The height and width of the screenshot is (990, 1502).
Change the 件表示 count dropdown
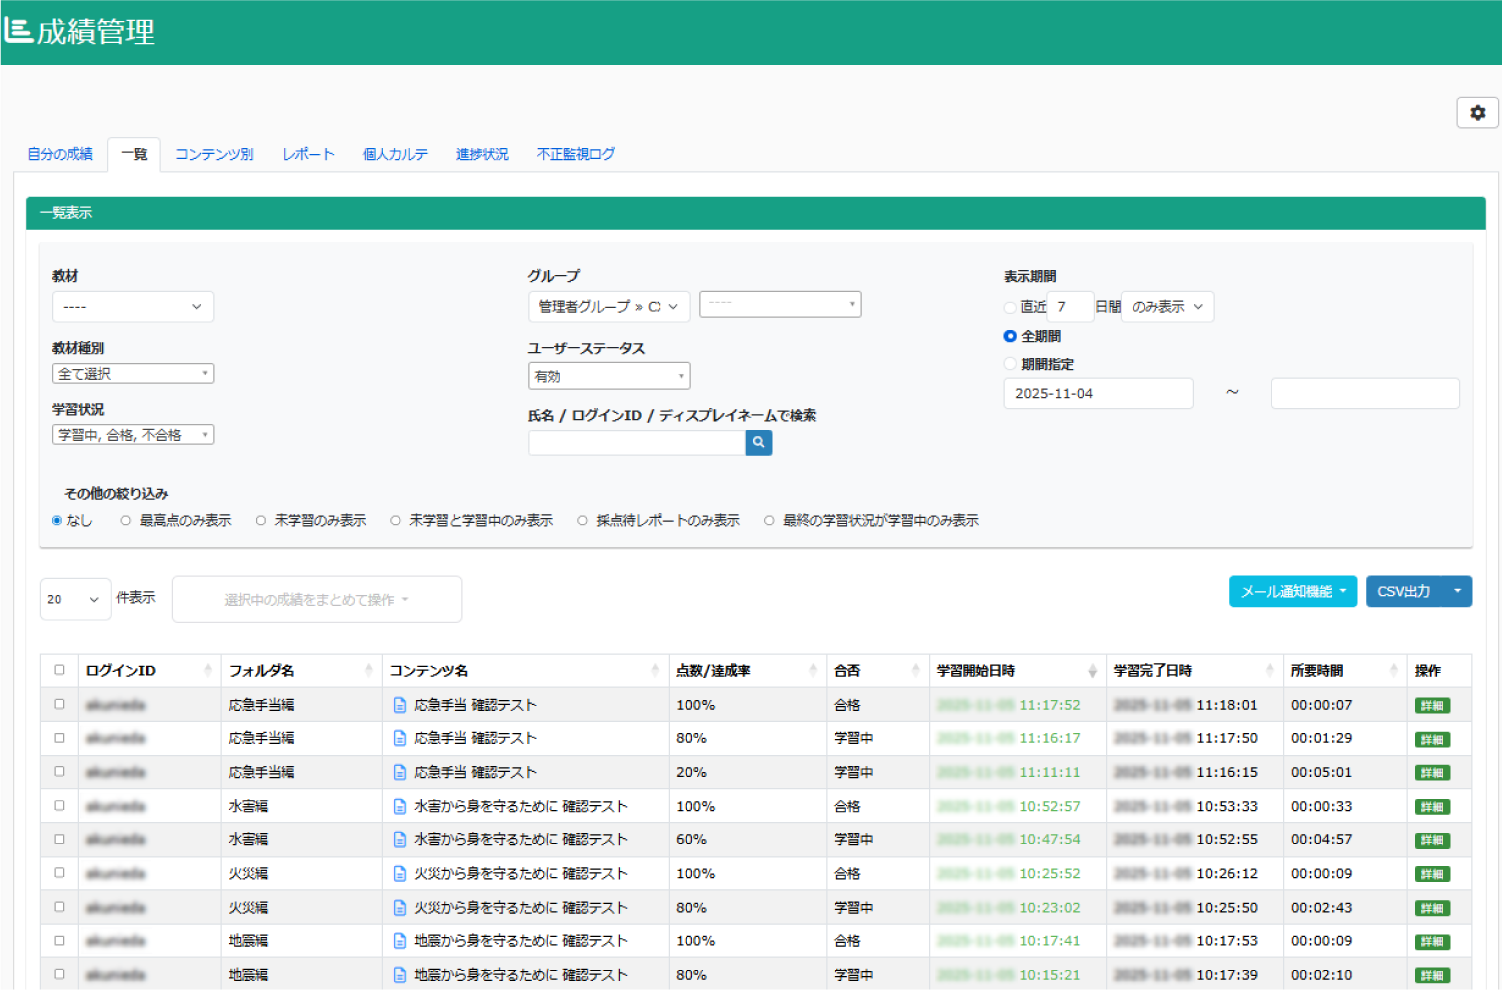coord(74,599)
